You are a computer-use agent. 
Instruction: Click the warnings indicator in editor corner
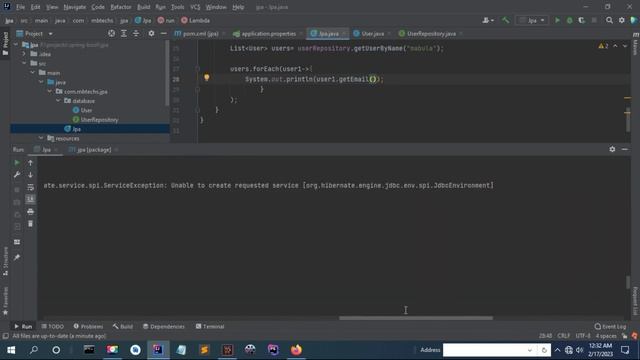tap(603, 46)
